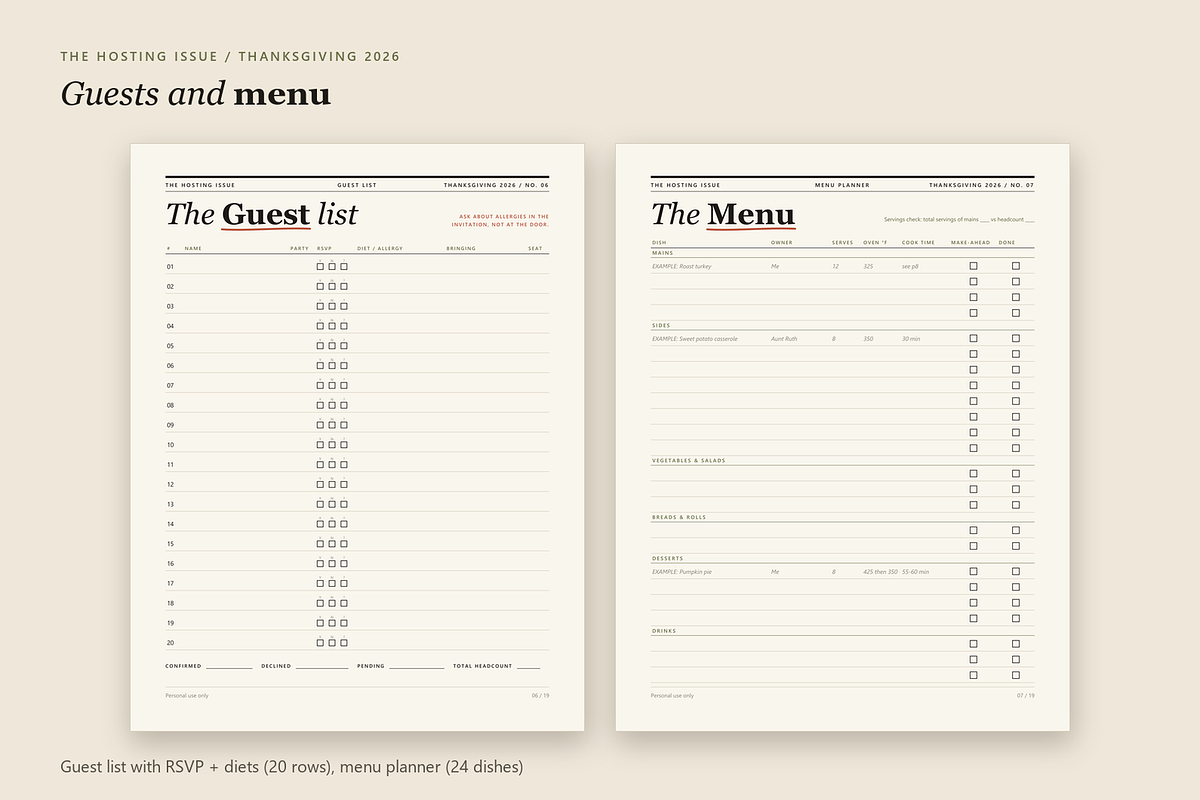Tick the No RSVP box for guest 03
Image resolution: width=1200 pixels, height=800 pixels.
(332, 306)
